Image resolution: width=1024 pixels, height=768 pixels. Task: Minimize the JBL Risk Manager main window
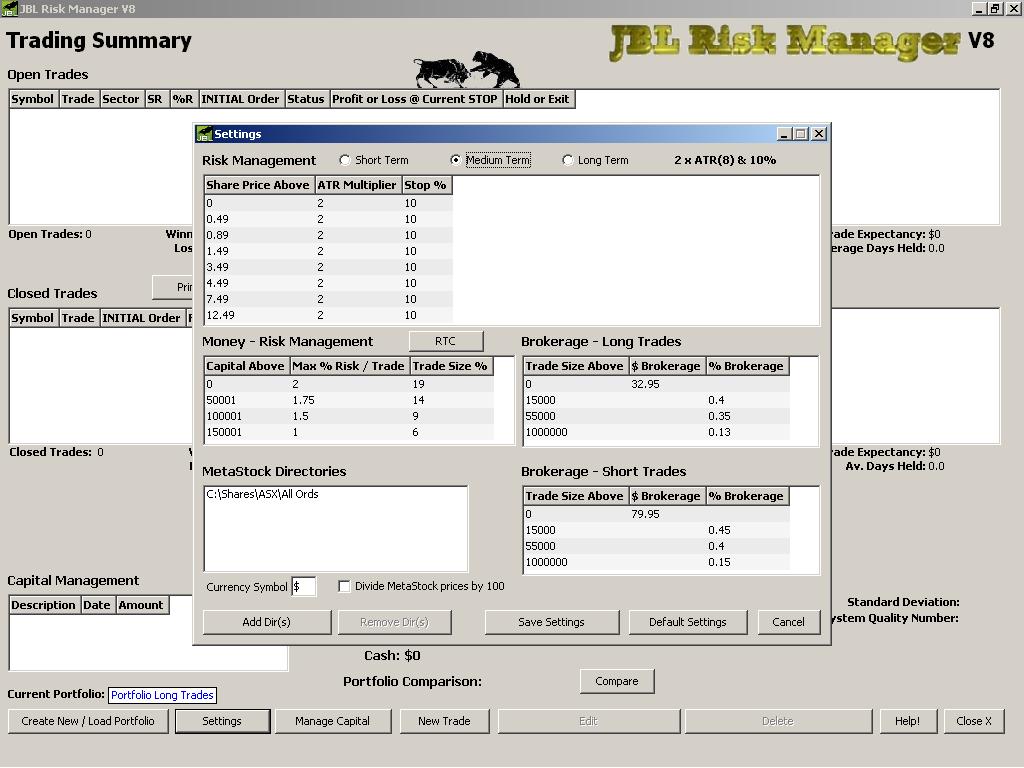[x=979, y=8]
